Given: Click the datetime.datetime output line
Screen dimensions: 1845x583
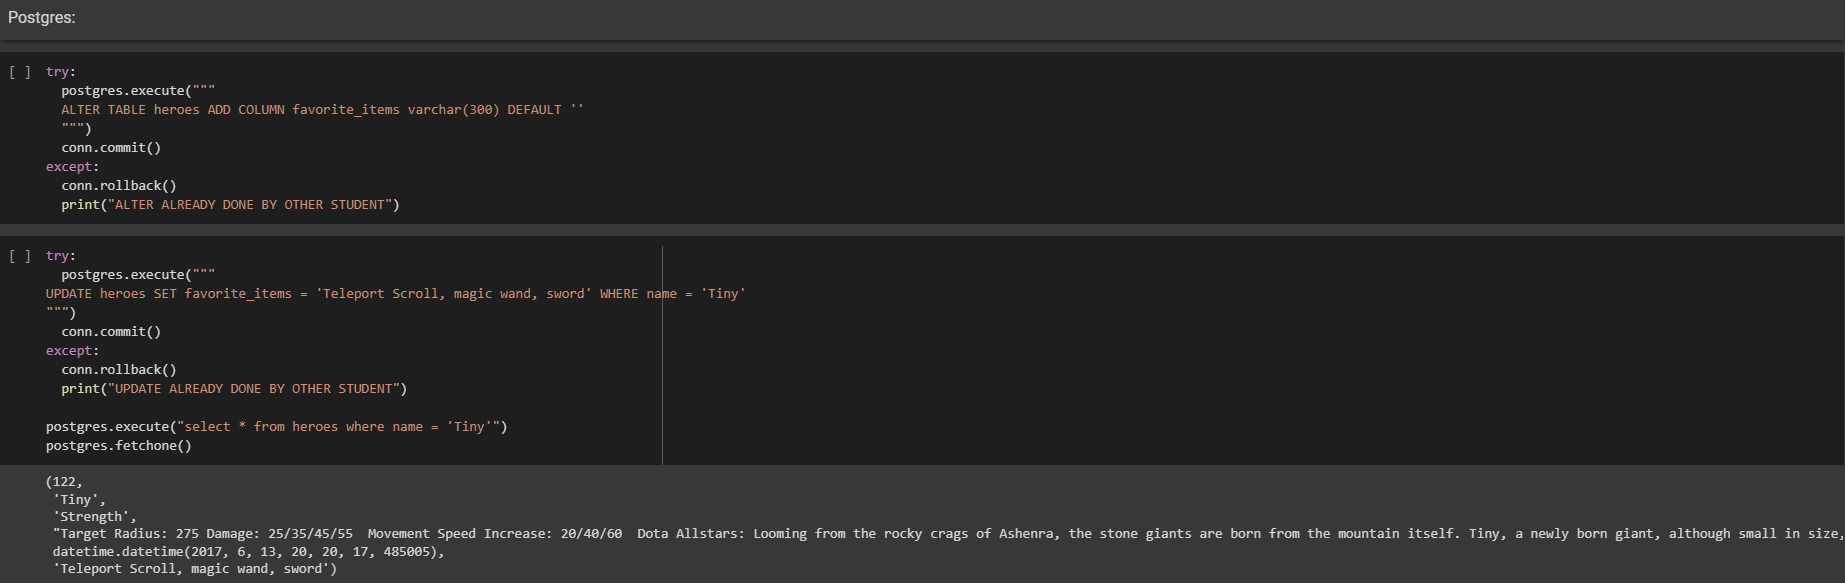Looking at the screenshot, I should tap(249, 551).
